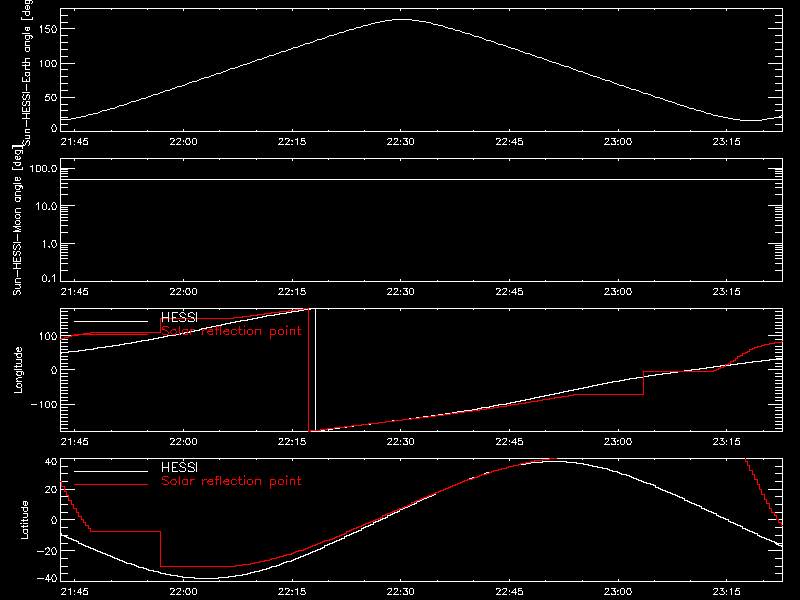Viewport: 800px width, 600px height.
Task: Click 23:00 time label under Longitude plot
Action: point(618,442)
